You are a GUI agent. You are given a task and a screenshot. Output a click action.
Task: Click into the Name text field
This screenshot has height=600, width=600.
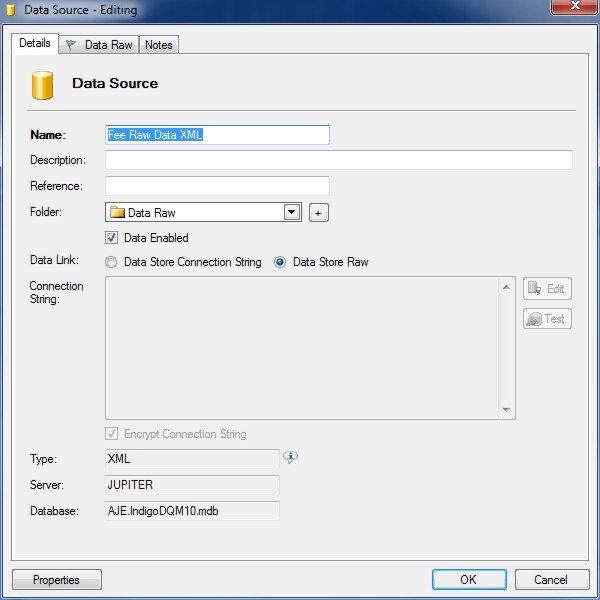[x=217, y=135]
